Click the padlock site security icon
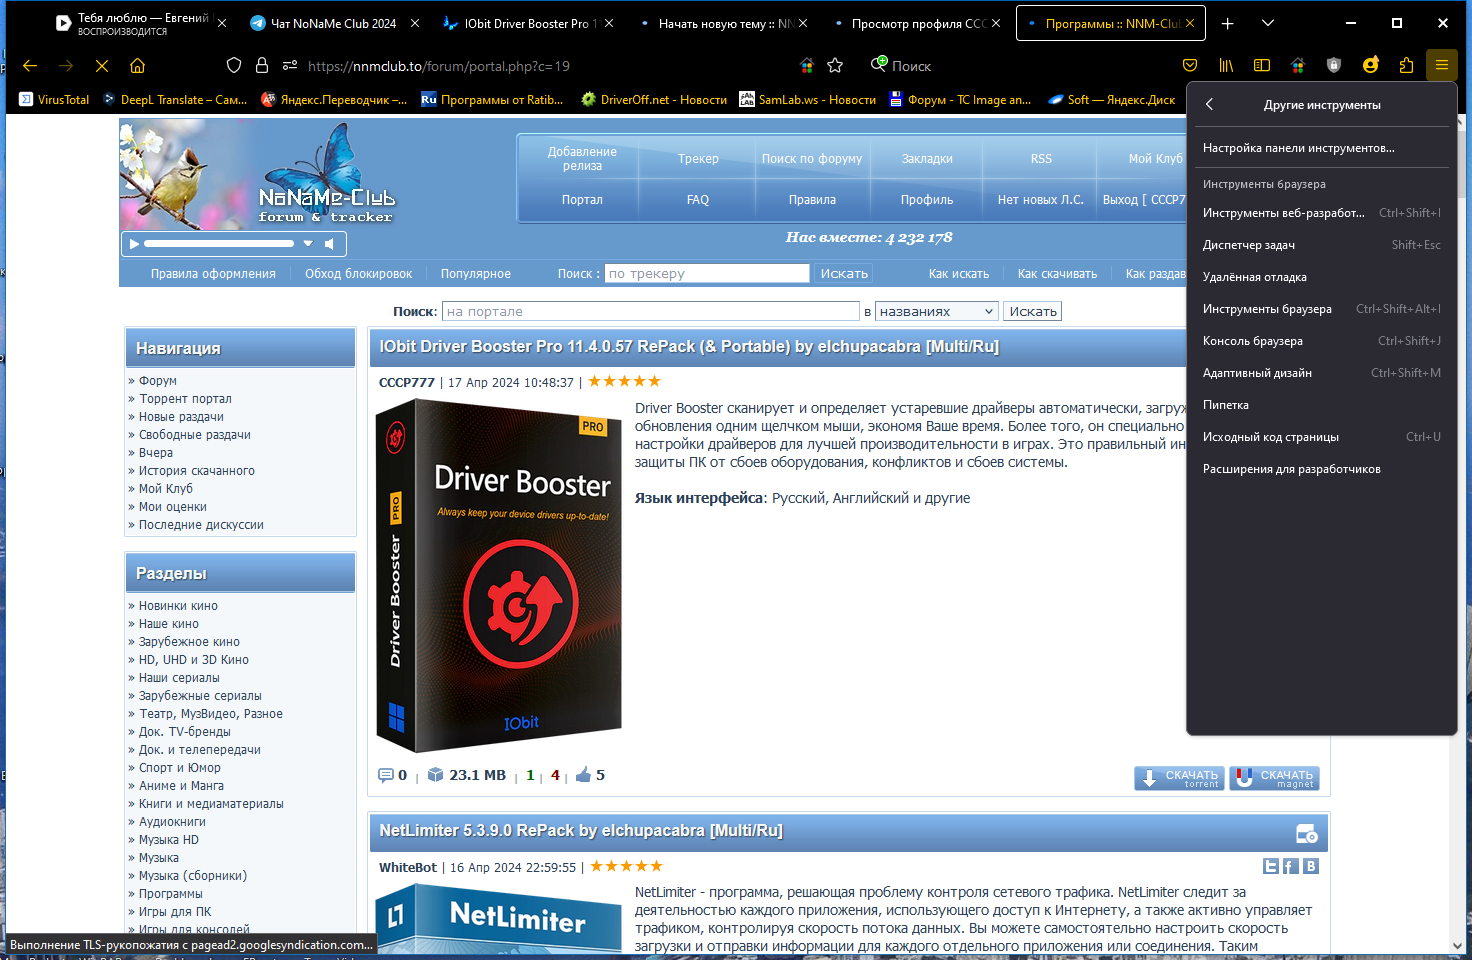The width and height of the screenshot is (1472, 960). click(x=262, y=65)
